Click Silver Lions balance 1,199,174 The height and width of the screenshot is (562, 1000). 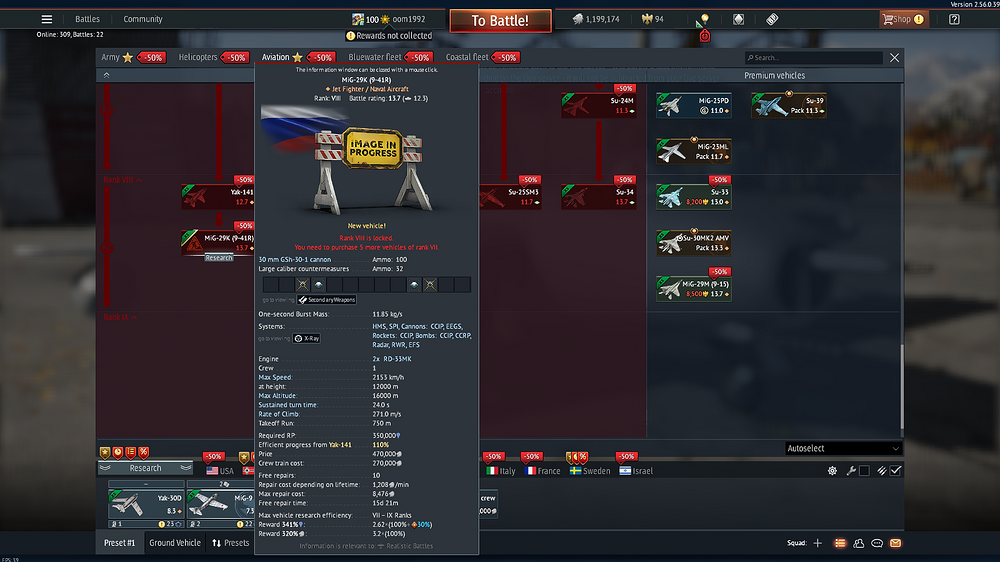pyautogui.click(x=596, y=19)
